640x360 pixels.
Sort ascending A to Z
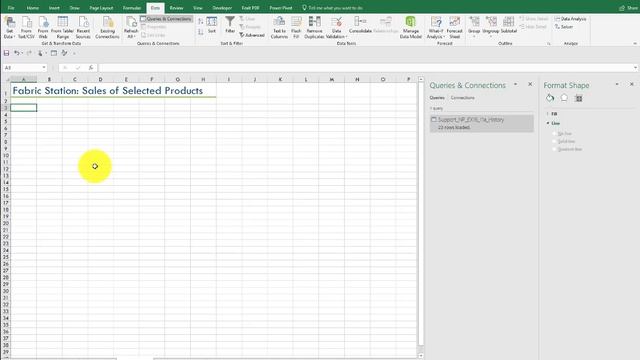pyautogui.click(x=200, y=22)
